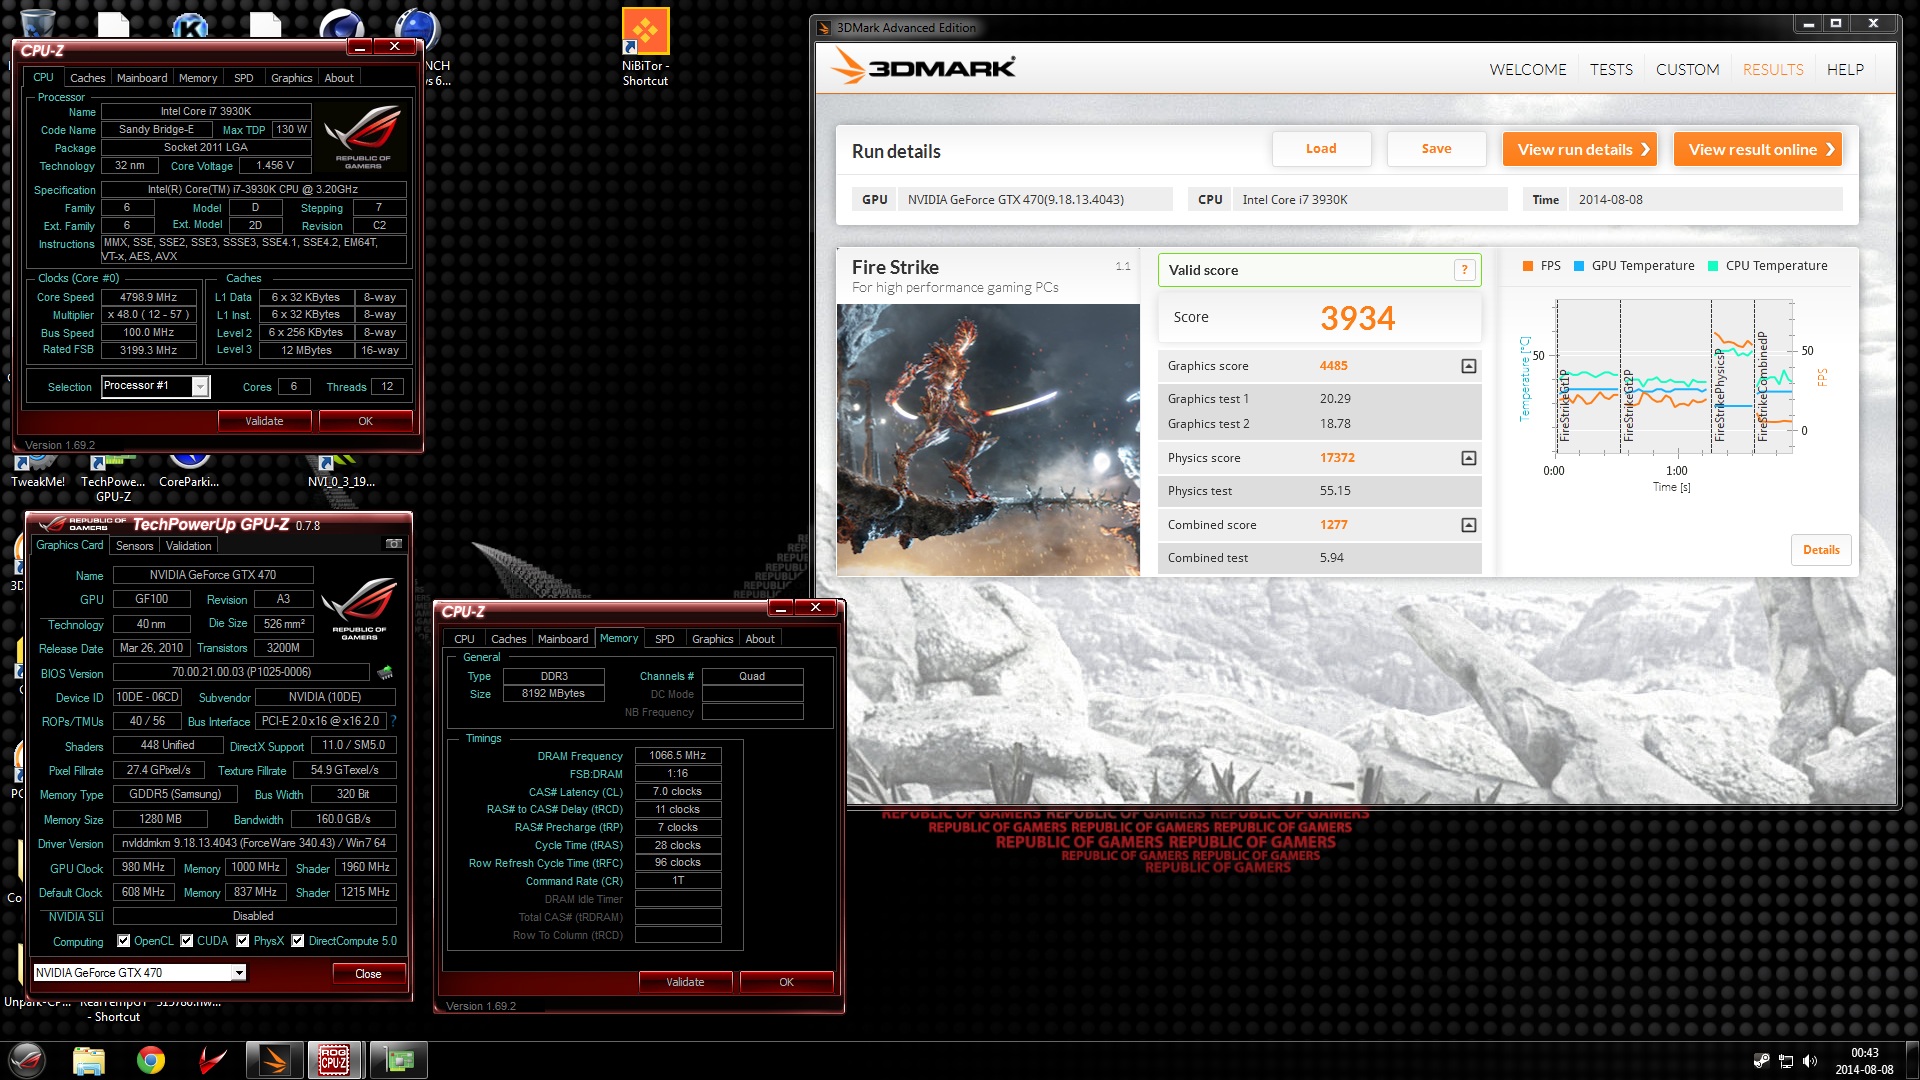
Task: Open the volume control in system tray
Action: pyautogui.click(x=1810, y=1061)
